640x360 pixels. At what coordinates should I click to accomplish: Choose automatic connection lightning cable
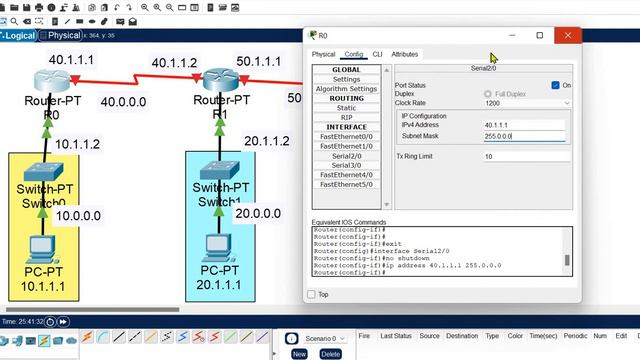click(87, 337)
